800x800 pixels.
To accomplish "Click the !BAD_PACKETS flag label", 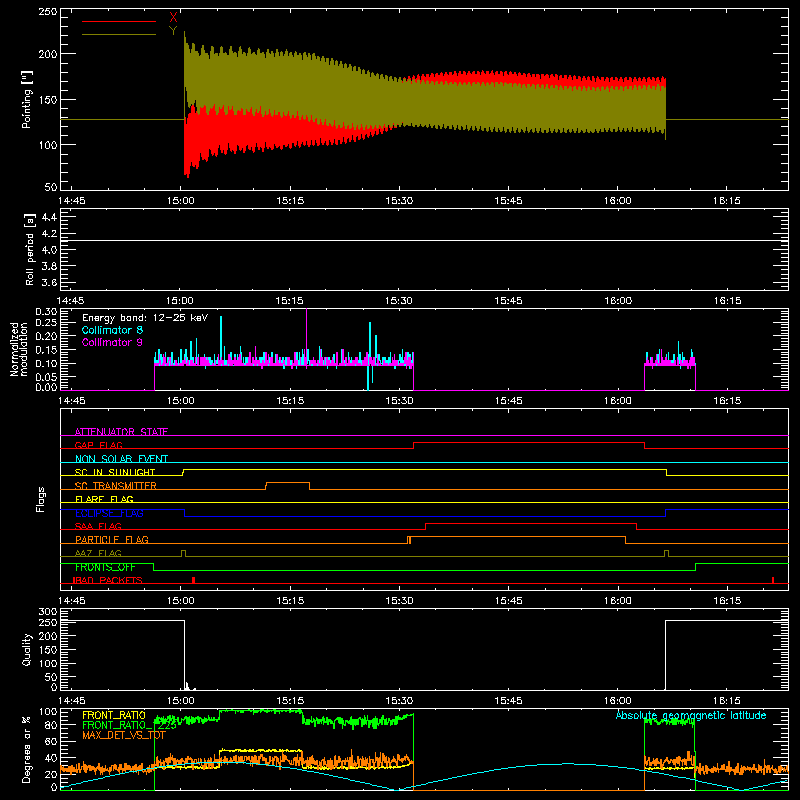I will click(108, 580).
